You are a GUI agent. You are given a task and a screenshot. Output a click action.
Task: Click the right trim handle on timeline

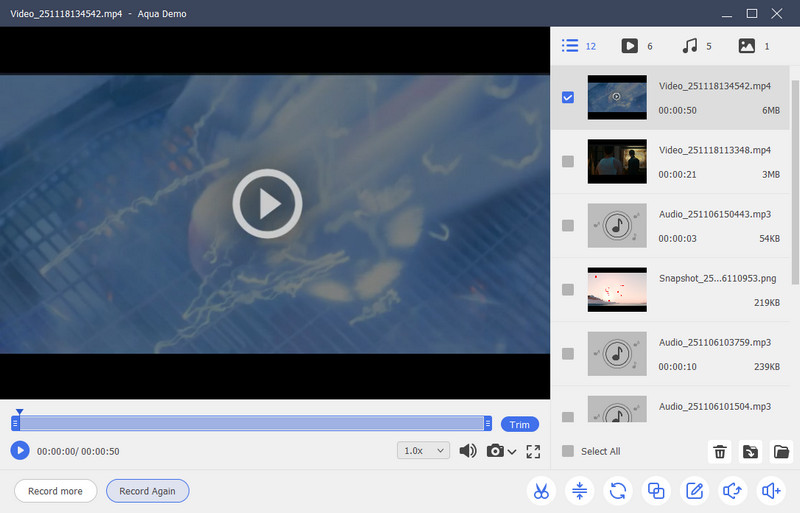488,423
